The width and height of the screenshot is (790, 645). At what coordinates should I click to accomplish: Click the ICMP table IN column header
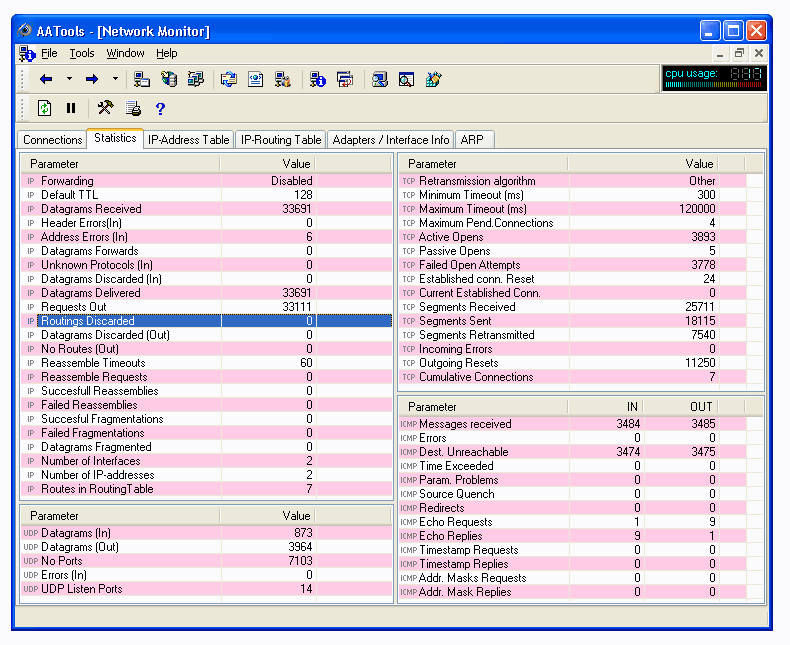pos(606,407)
